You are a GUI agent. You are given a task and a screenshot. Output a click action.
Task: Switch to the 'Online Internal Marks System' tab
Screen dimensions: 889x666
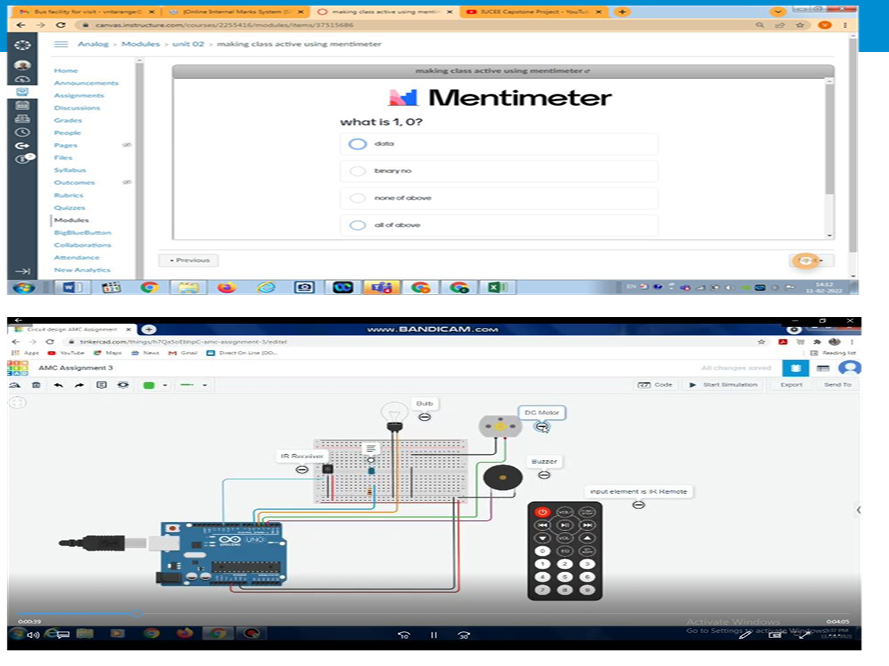coord(236,11)
